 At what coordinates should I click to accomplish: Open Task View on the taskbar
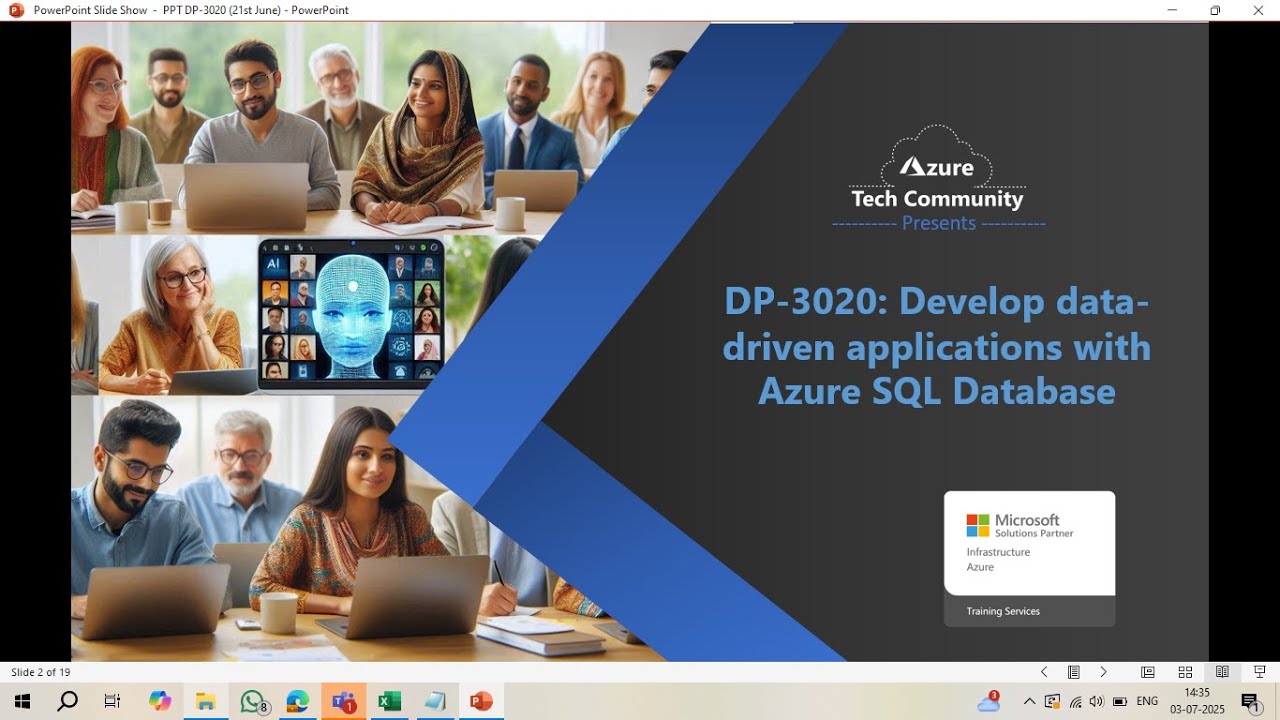113,701
